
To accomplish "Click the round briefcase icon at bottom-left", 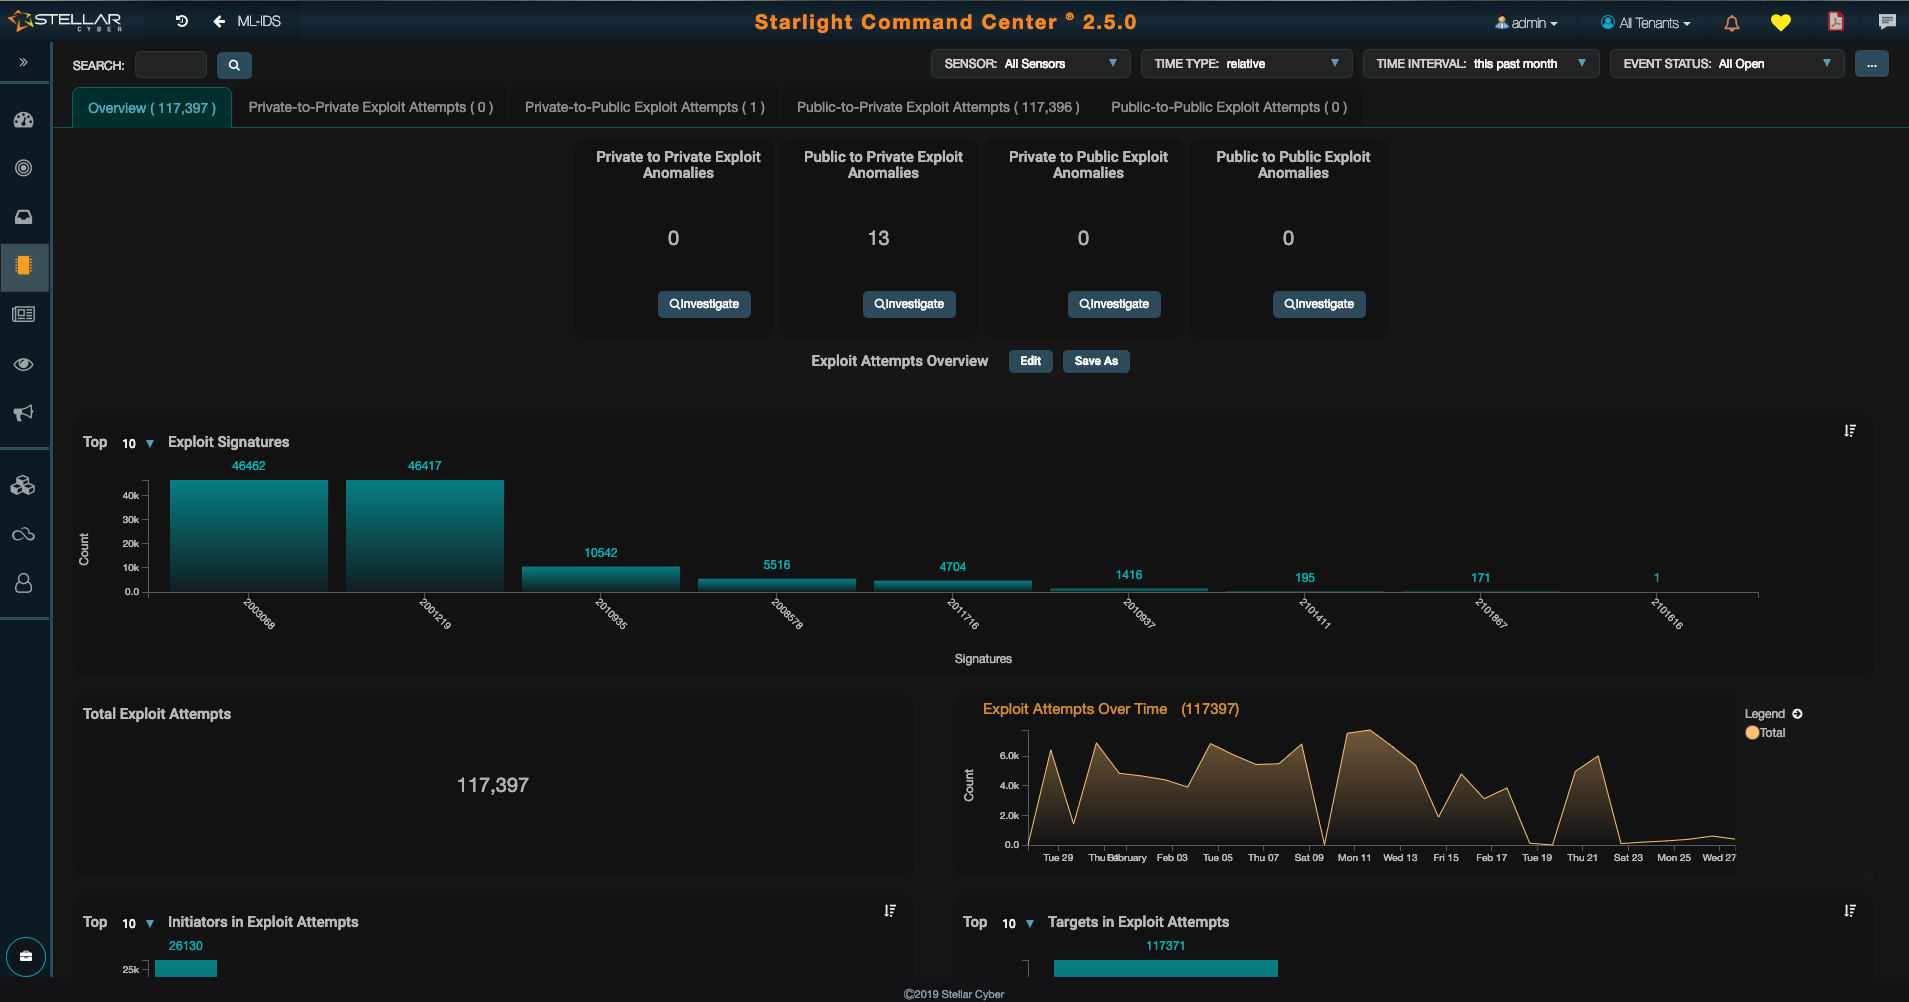I will [26, 957].
